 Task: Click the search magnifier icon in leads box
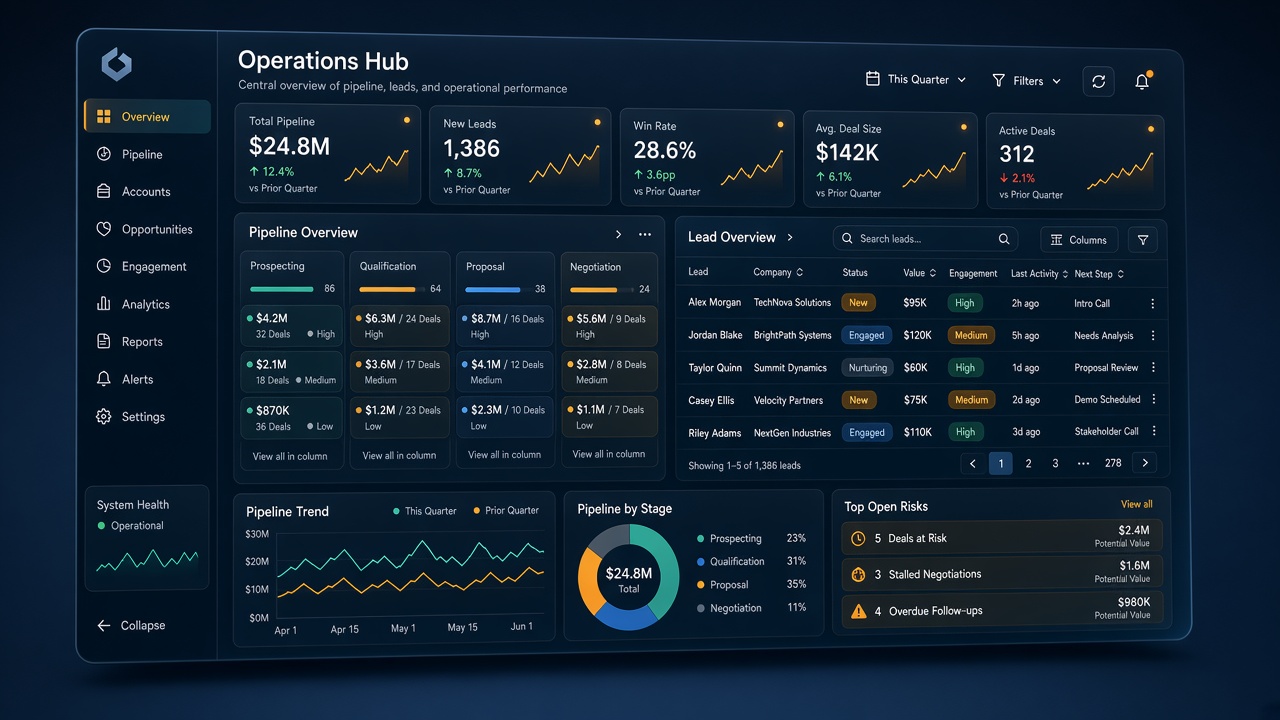coord(1004,239)
